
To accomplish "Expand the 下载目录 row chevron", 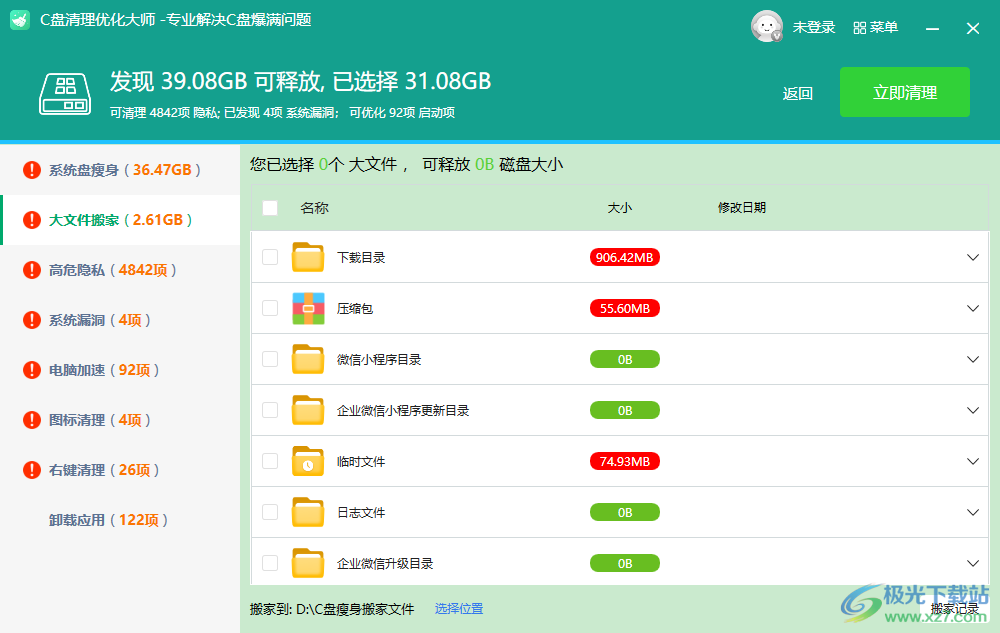I will pos(972,257).
